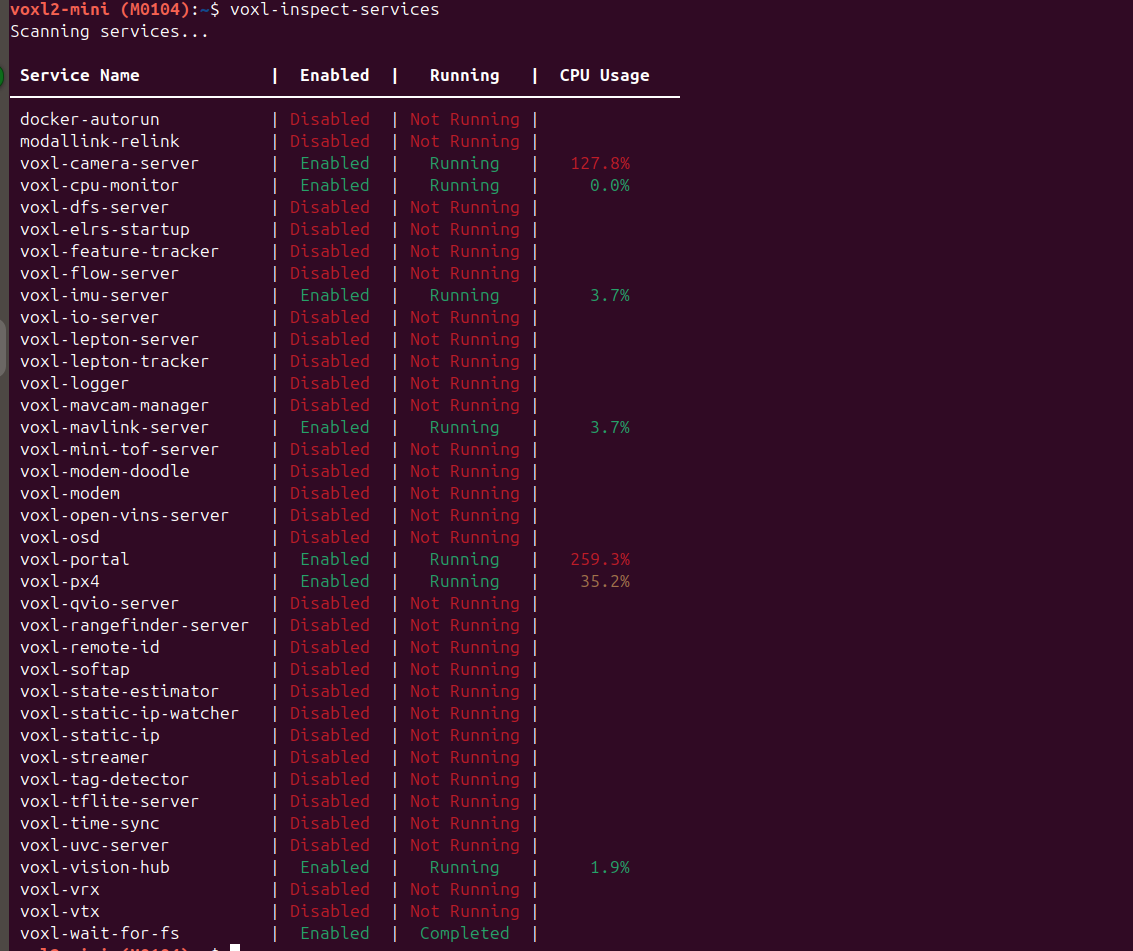Click the terminal cursor at the bottom
This screenshot has height=951, width=1133.
(x=234, y=944)
